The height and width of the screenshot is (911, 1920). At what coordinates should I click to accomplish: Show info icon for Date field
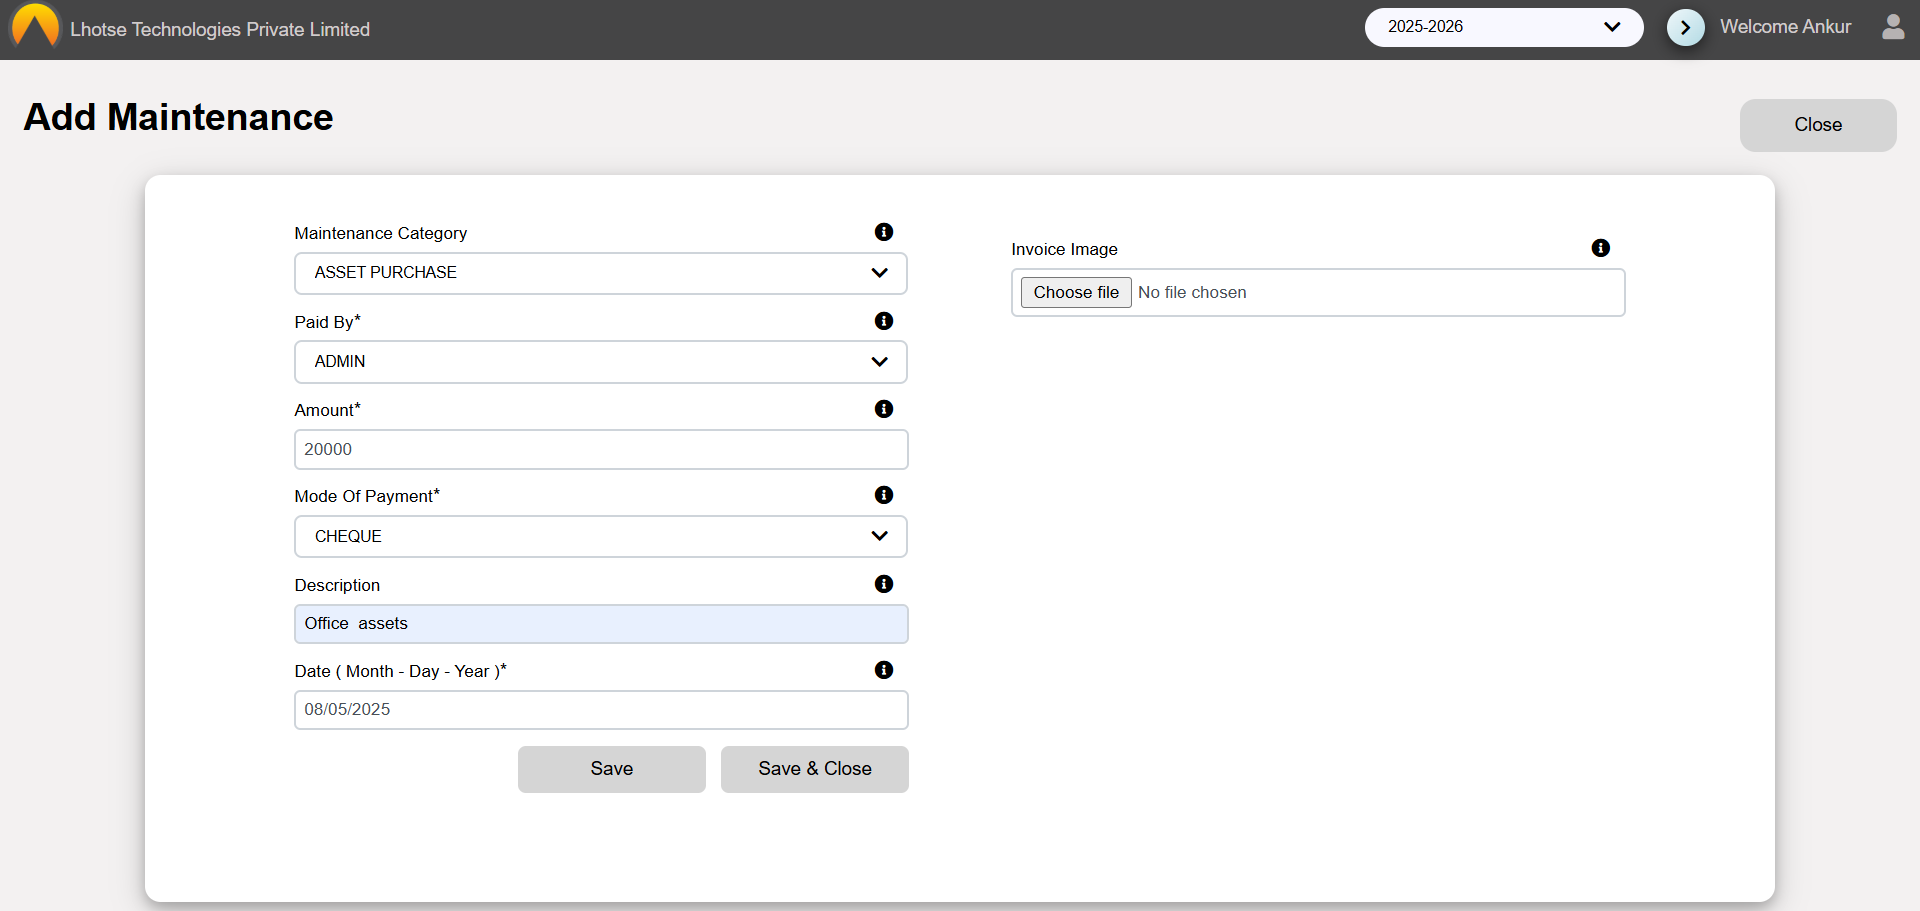pos(884,670)
